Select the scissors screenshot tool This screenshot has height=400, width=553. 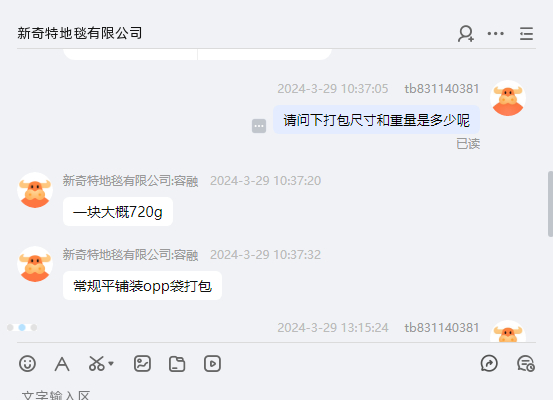pos(96,364)
